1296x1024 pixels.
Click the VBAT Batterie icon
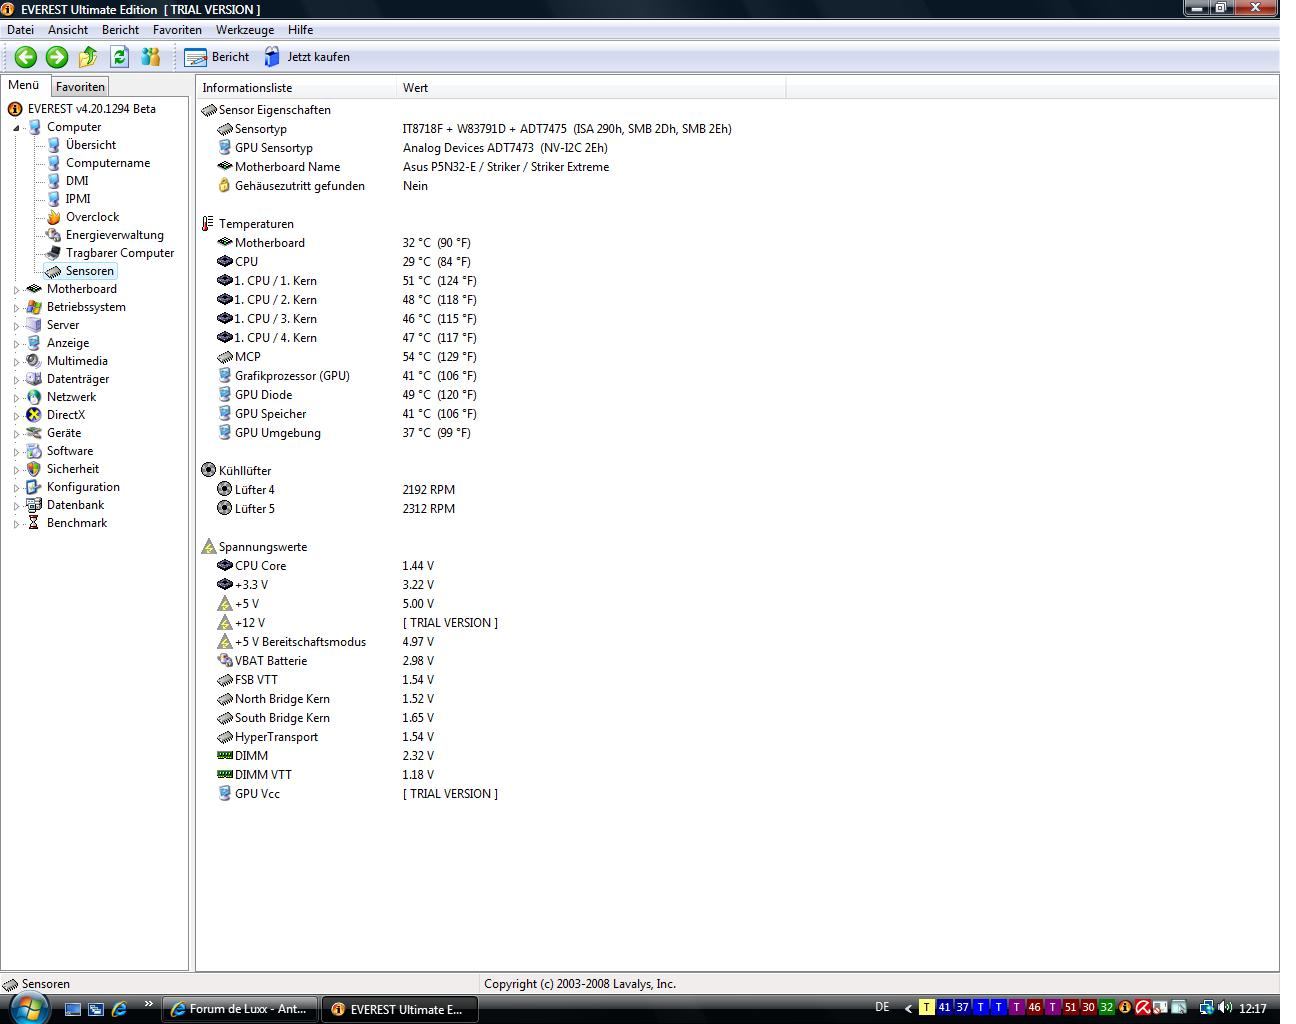pyautogui.click(x=224, y=661)
